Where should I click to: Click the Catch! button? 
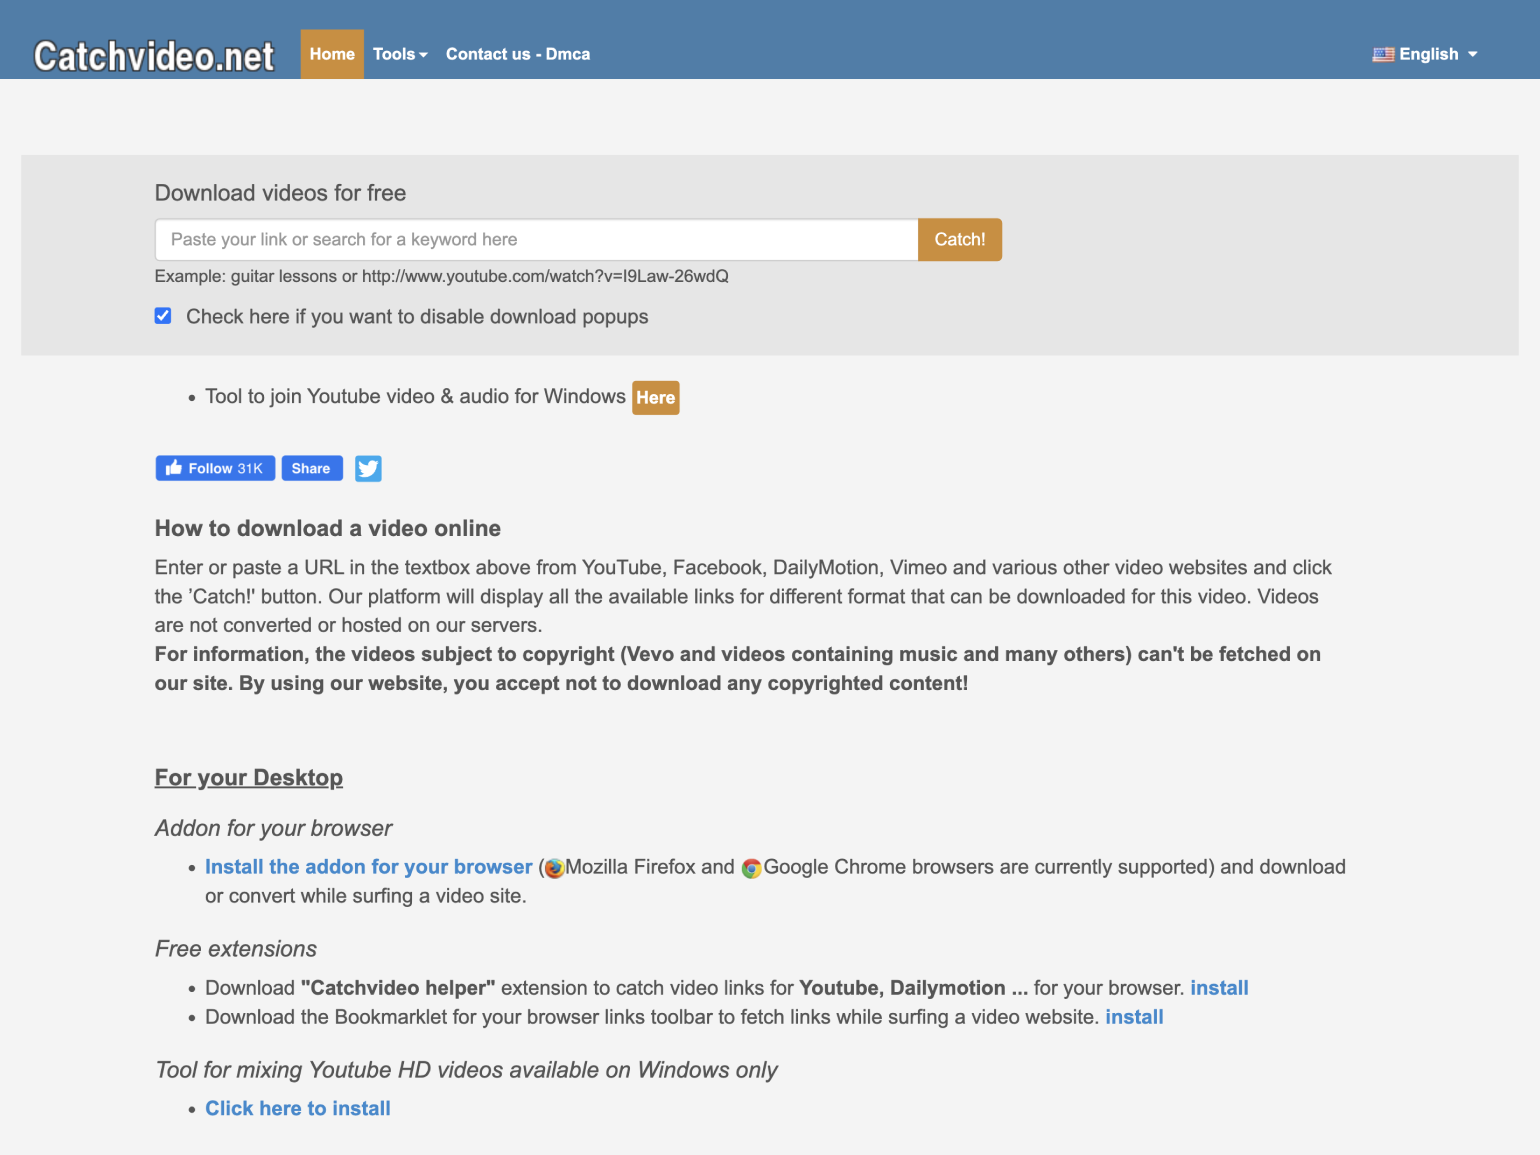coord(960,240)
